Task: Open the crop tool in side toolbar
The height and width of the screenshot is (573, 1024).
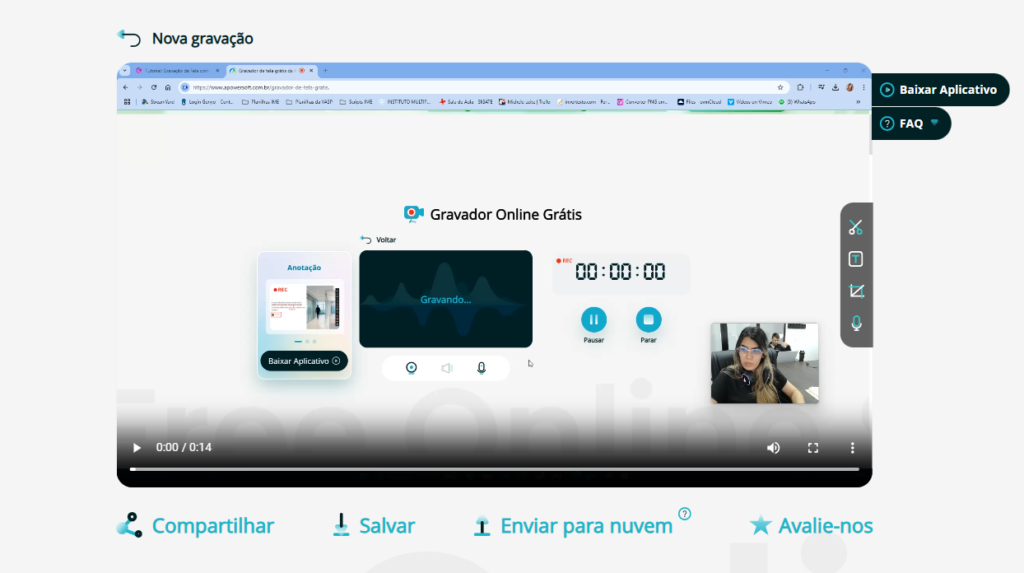Action: pyautogui.click(x=855, y=291)
